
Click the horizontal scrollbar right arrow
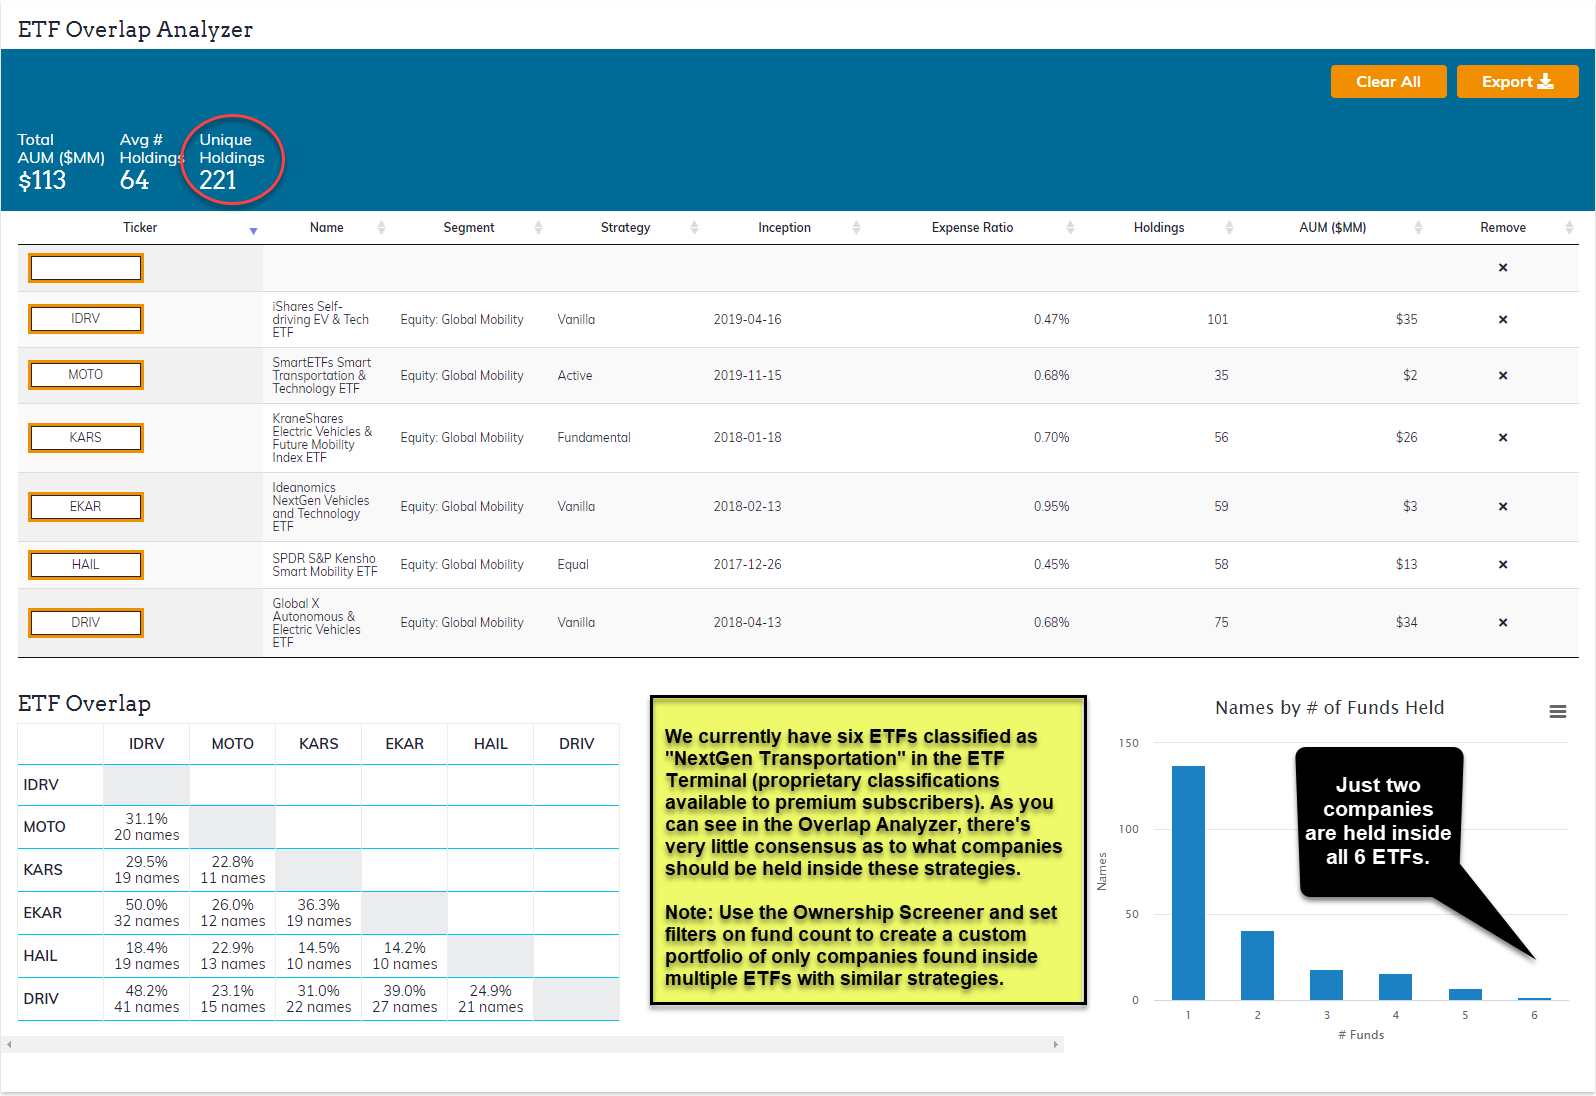point(1056,1045)
